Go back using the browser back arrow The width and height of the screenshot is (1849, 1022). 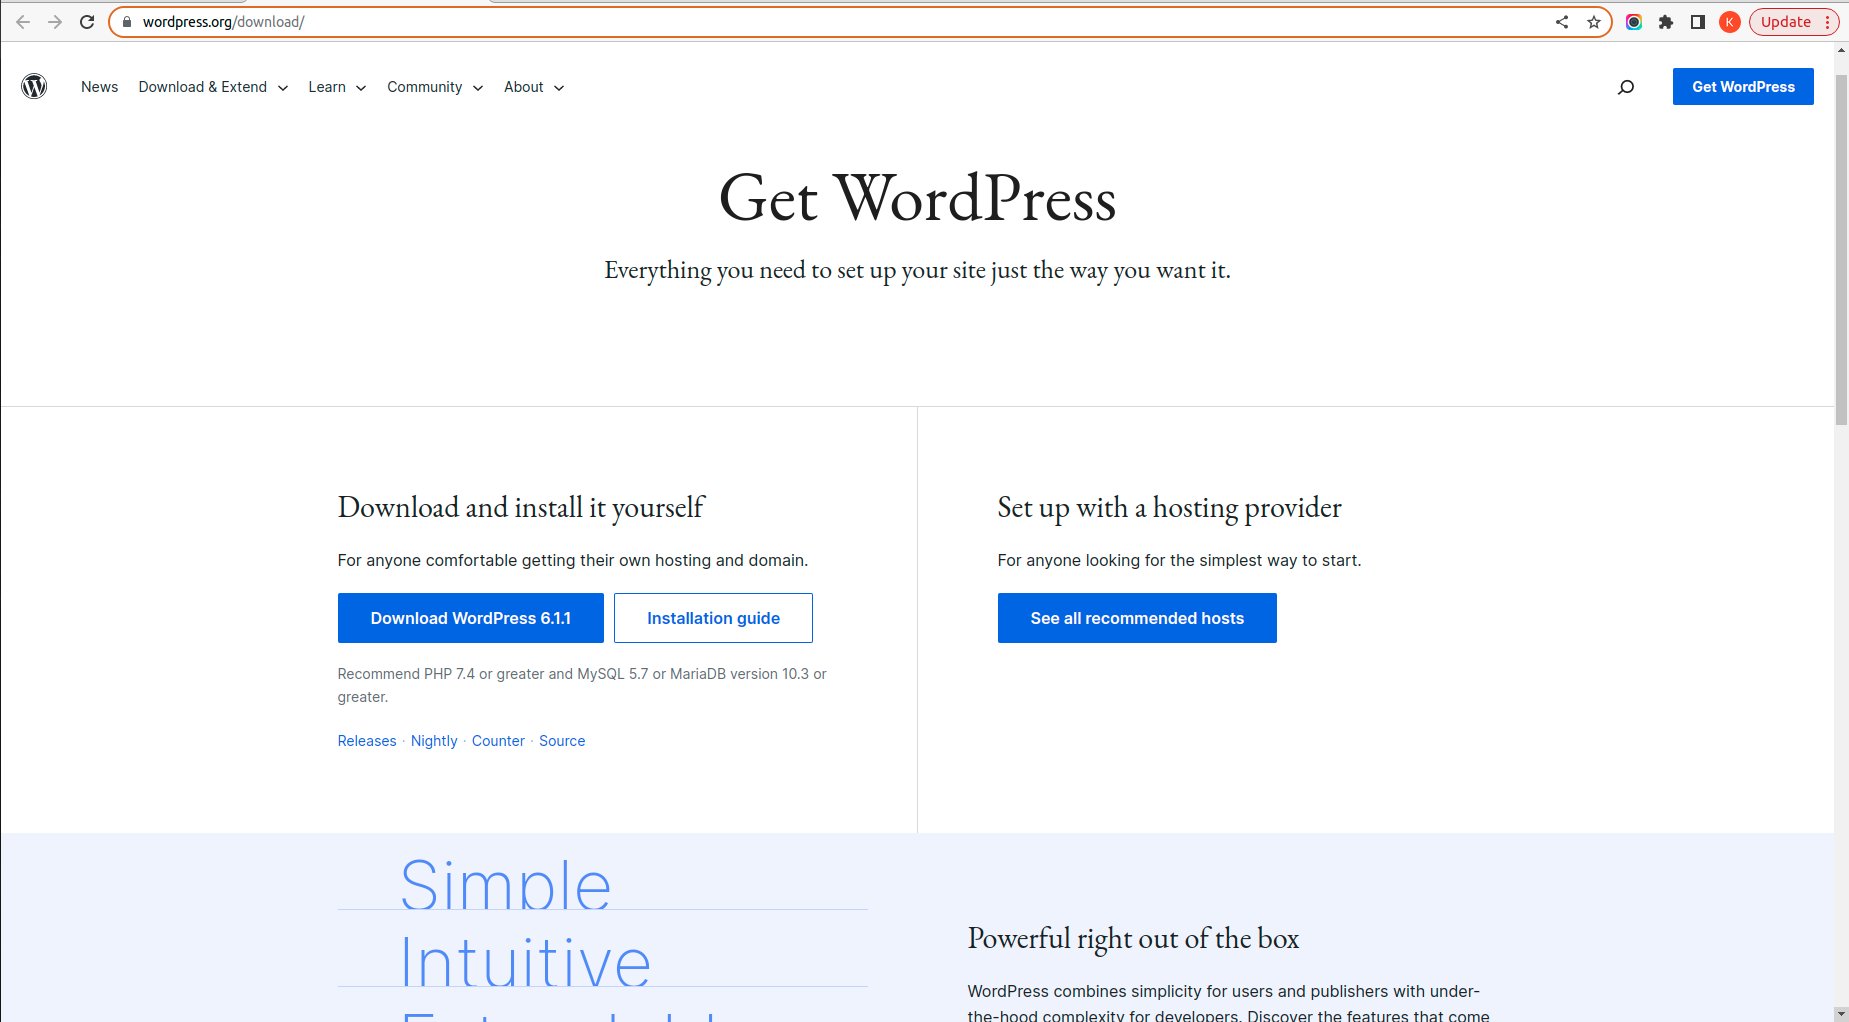click(23, 22)
